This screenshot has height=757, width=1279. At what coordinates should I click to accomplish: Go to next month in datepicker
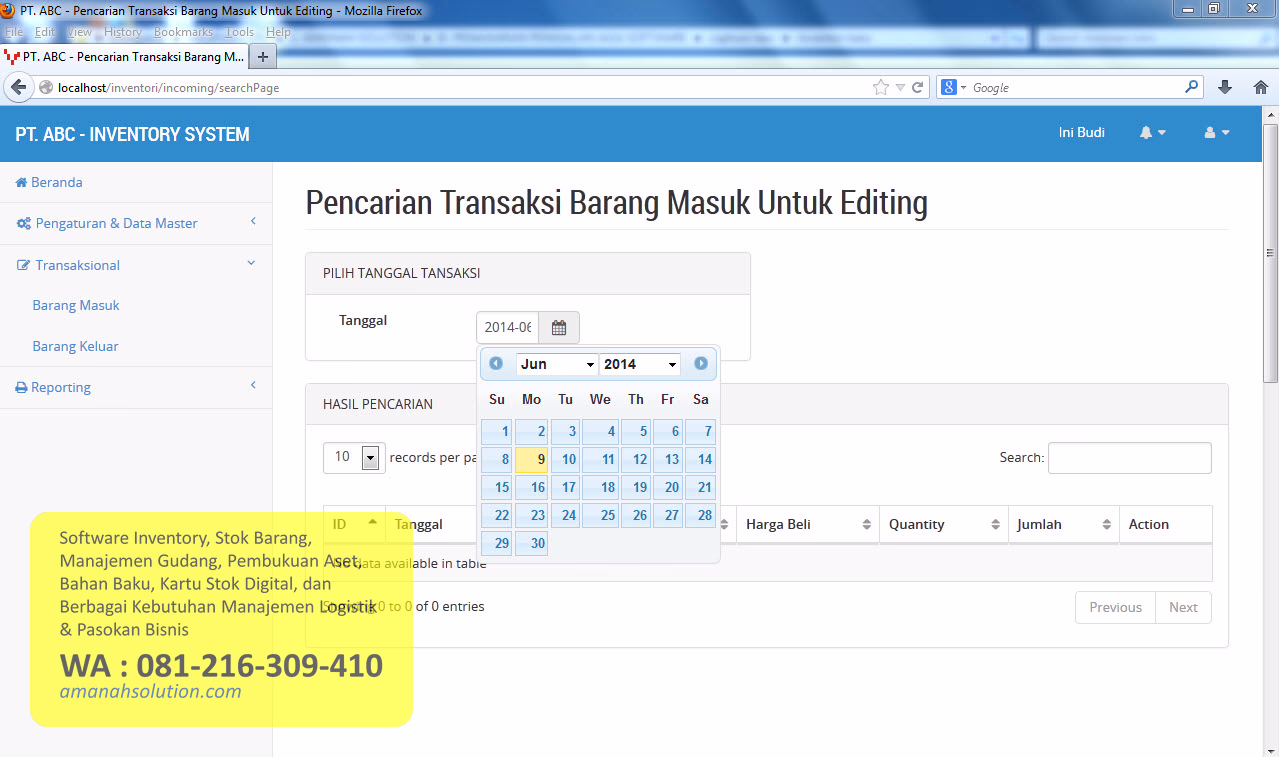click(701, 364)
